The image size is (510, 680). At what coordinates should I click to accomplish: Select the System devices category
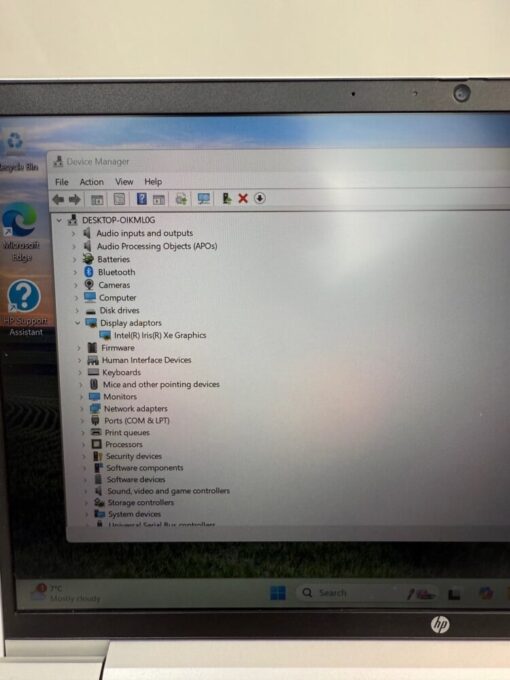click(134, 514)
